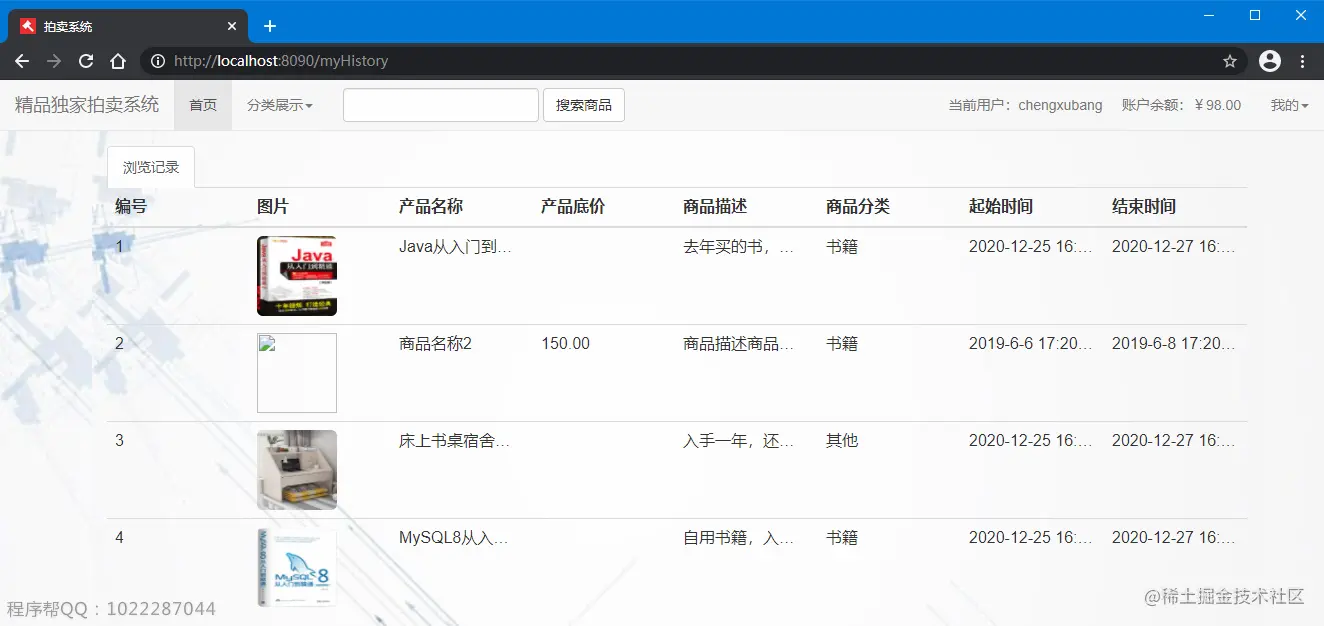Viewport: 1324px width, 626px height.
Task: Click the browser back navigation arrow
Action: (21, 61)
